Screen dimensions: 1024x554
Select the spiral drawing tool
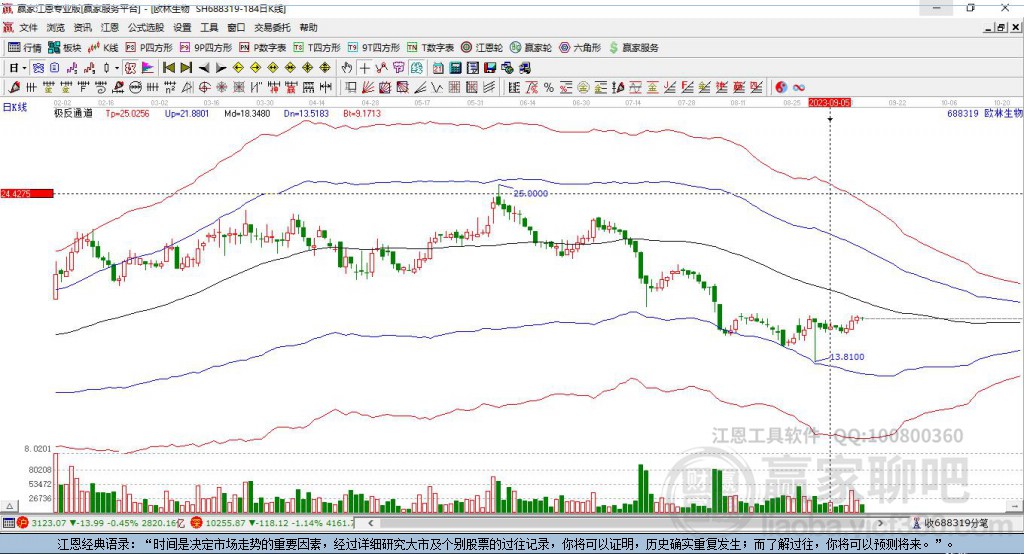click(101, 88)
